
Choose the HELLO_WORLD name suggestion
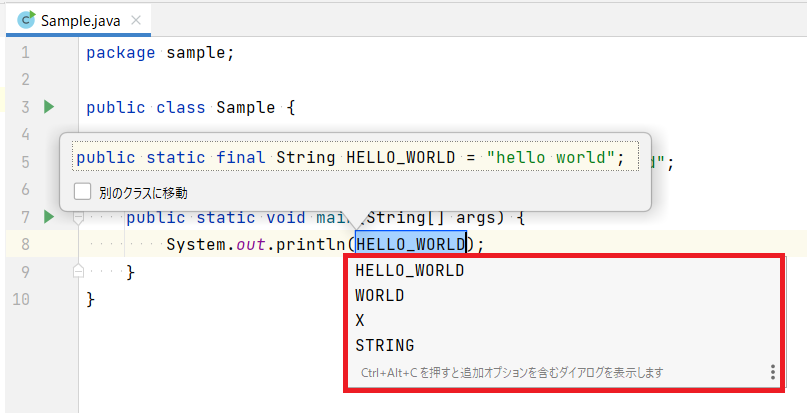(565, 270)
